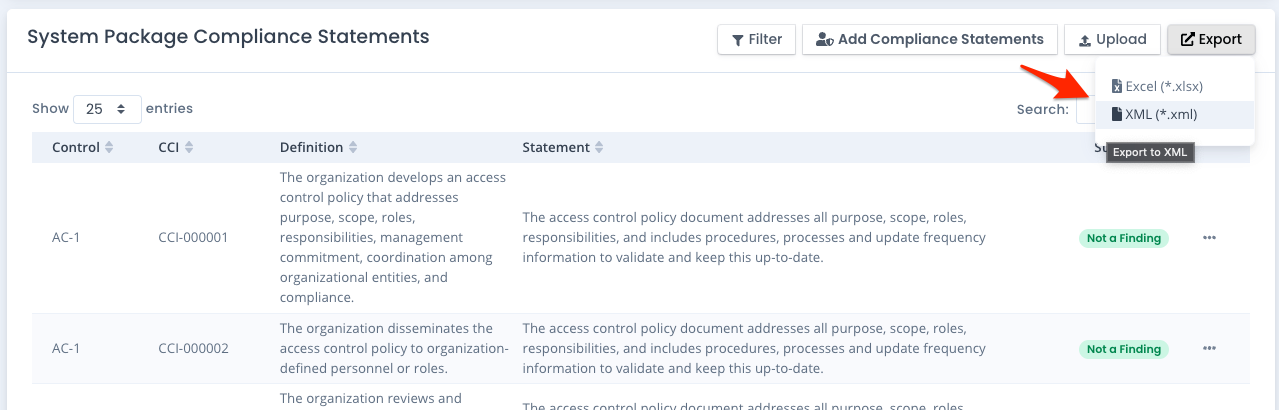Click AC-1 cell in CCI-000002 row
The image size is (1279, 410).
66,348
